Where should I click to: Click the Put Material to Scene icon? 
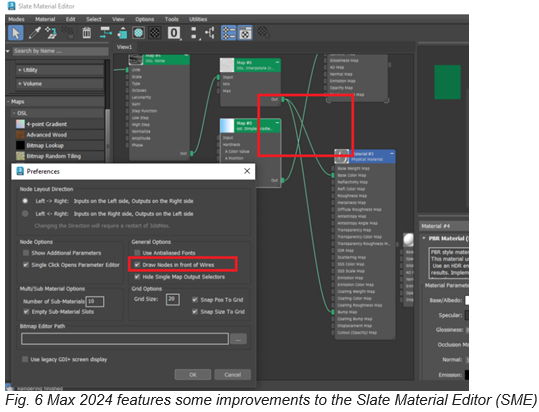(x=51, y=33)
